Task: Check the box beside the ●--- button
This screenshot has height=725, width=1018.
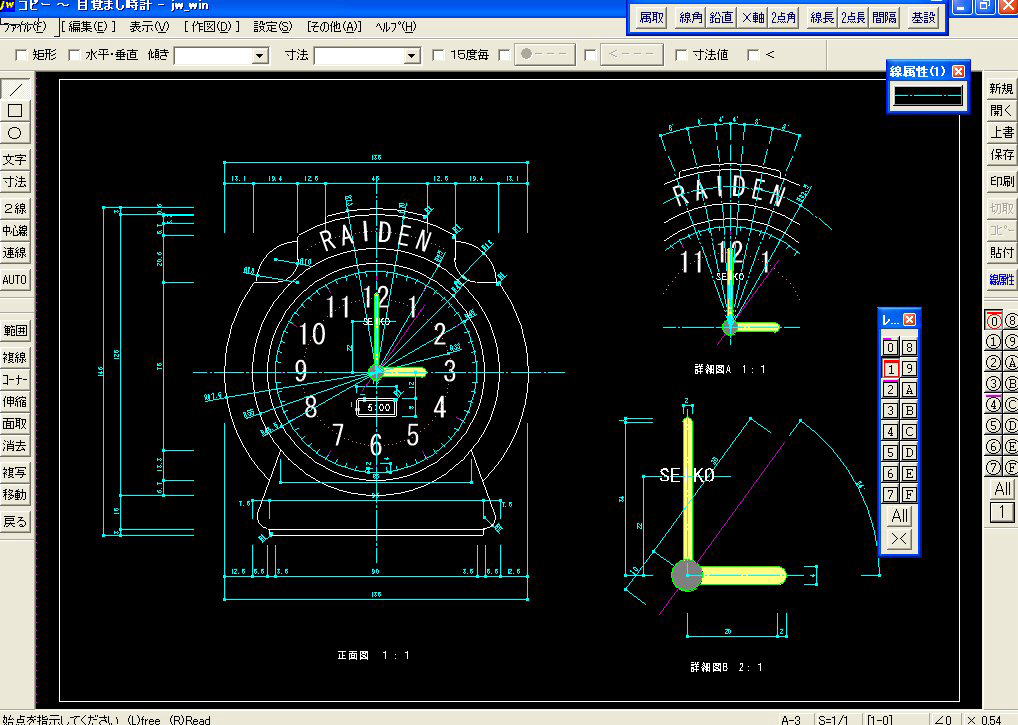Action: [x=504, y=55]
